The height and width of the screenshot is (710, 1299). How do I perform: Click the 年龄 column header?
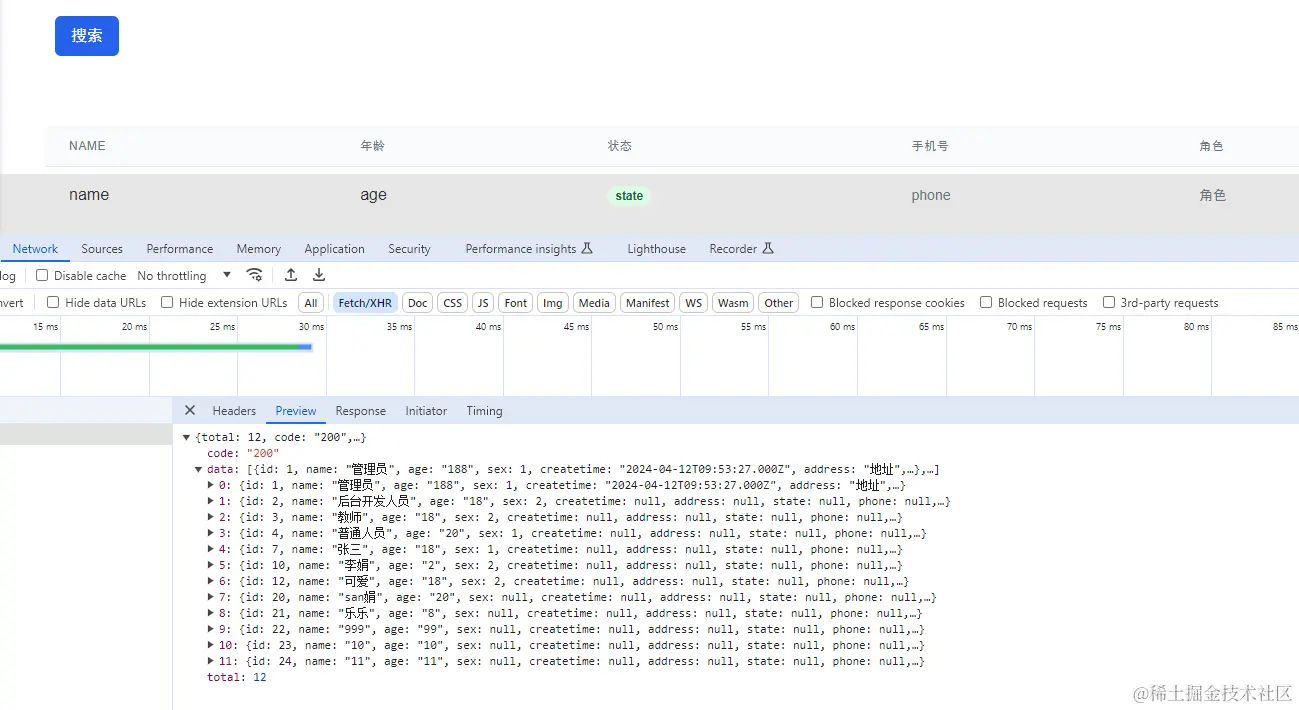click(372, 146)
